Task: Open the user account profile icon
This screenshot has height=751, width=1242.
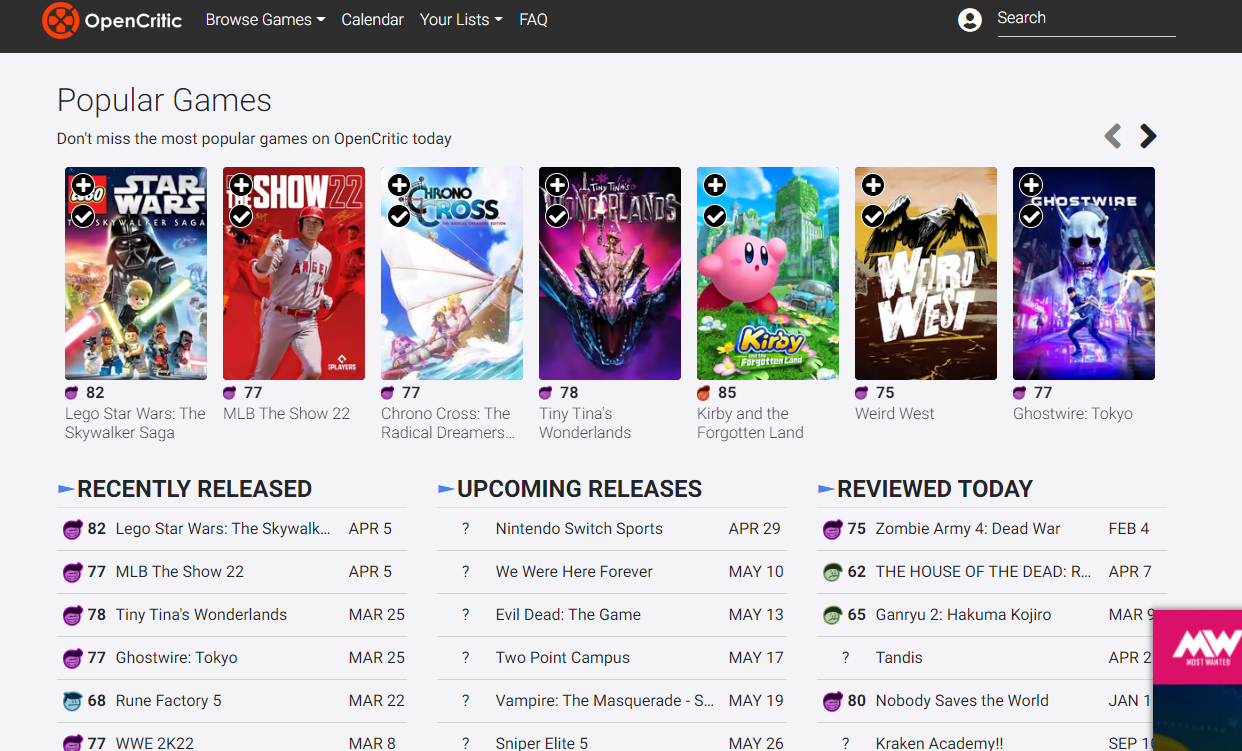Action: coord(969,20)
